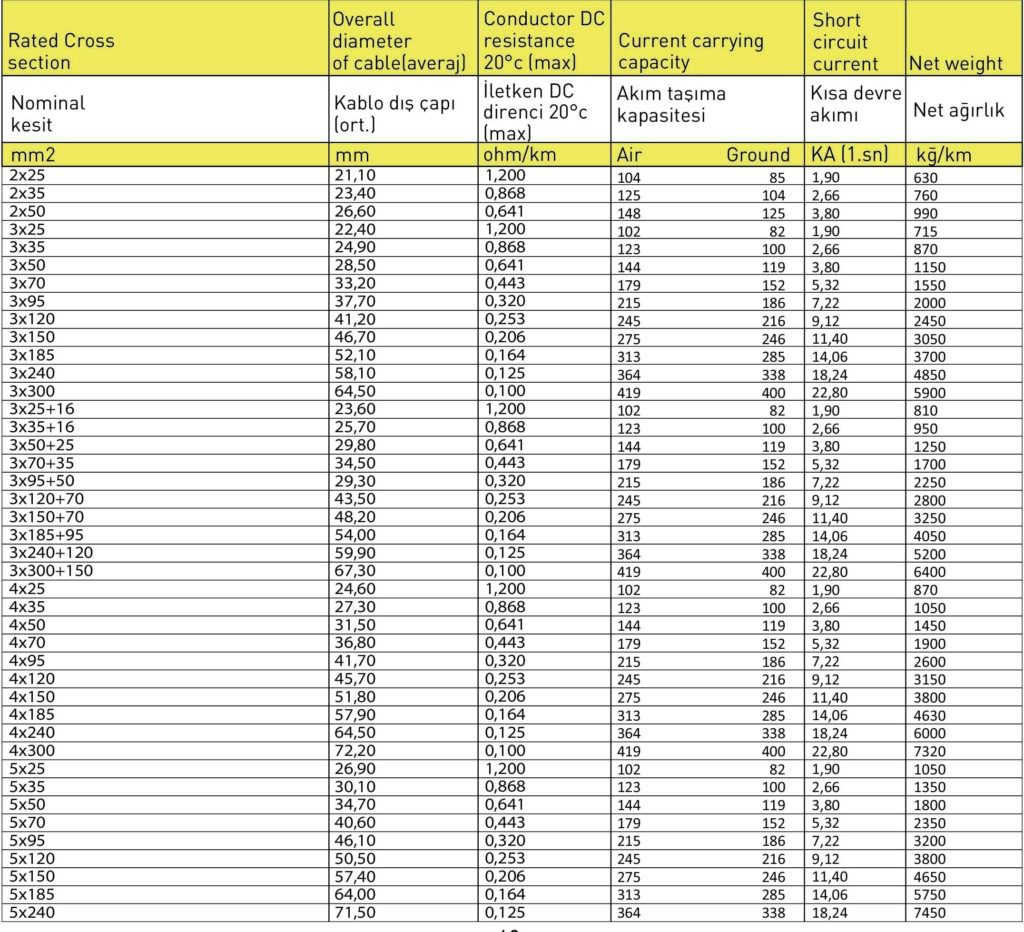This screenshot has height=932, width=1024.
Task: Click the 'Rated Cross section' header cell
Action: [x=60, y=52]
